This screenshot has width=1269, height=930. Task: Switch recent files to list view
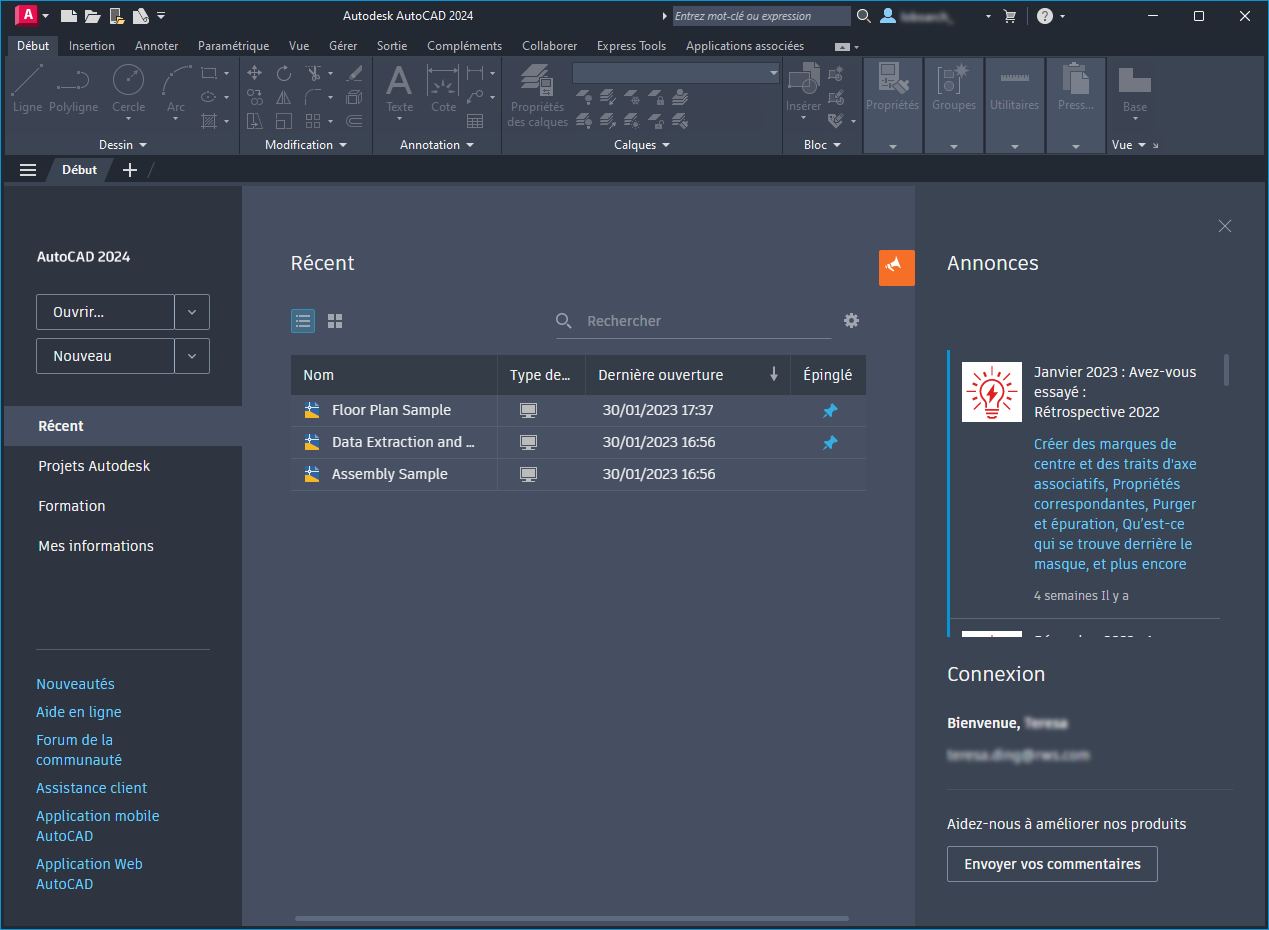(x=303, y=321)
